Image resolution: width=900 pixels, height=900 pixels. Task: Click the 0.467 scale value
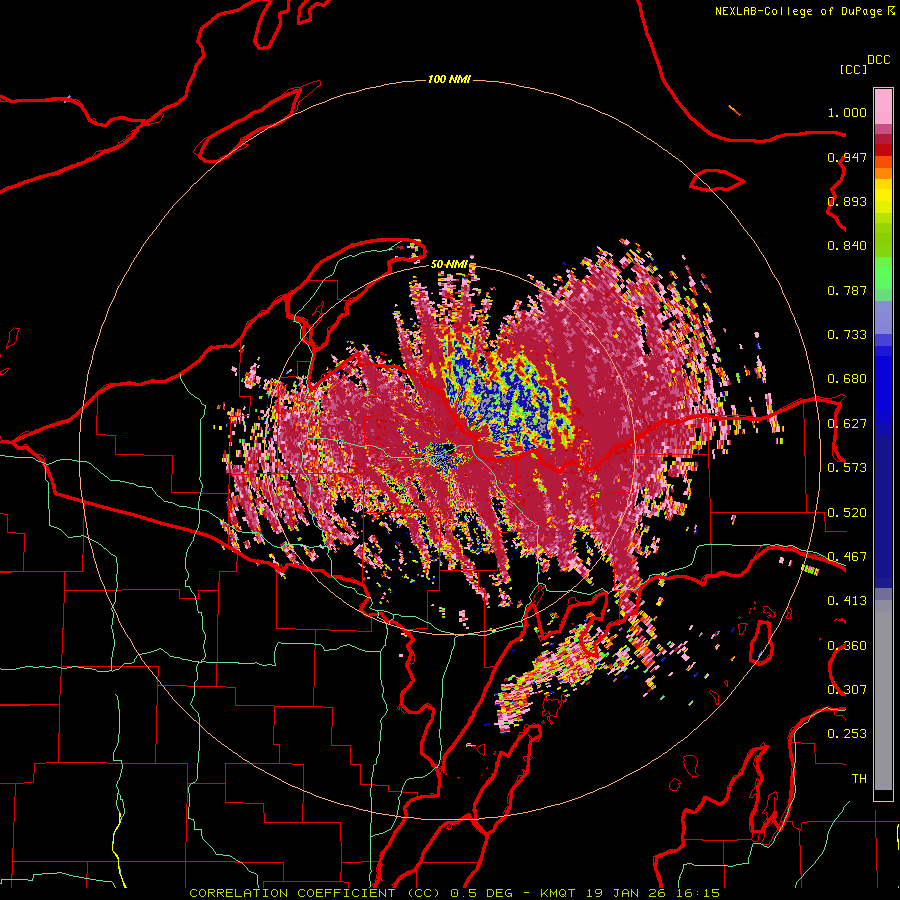[847, 557]
